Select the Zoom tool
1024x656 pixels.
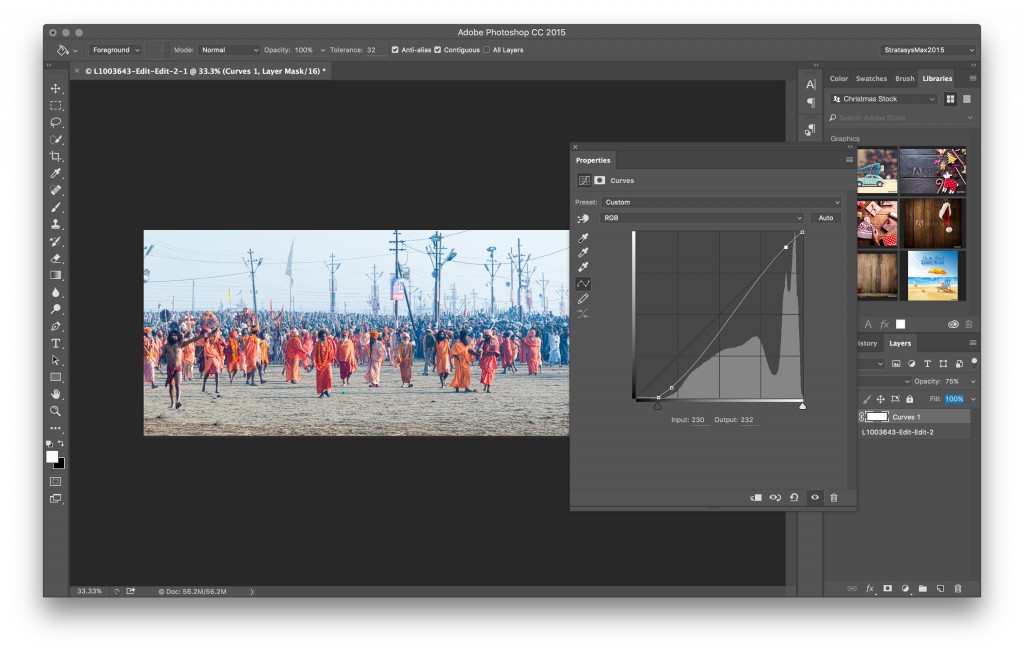pyautogui.click(x=55, y=410)
